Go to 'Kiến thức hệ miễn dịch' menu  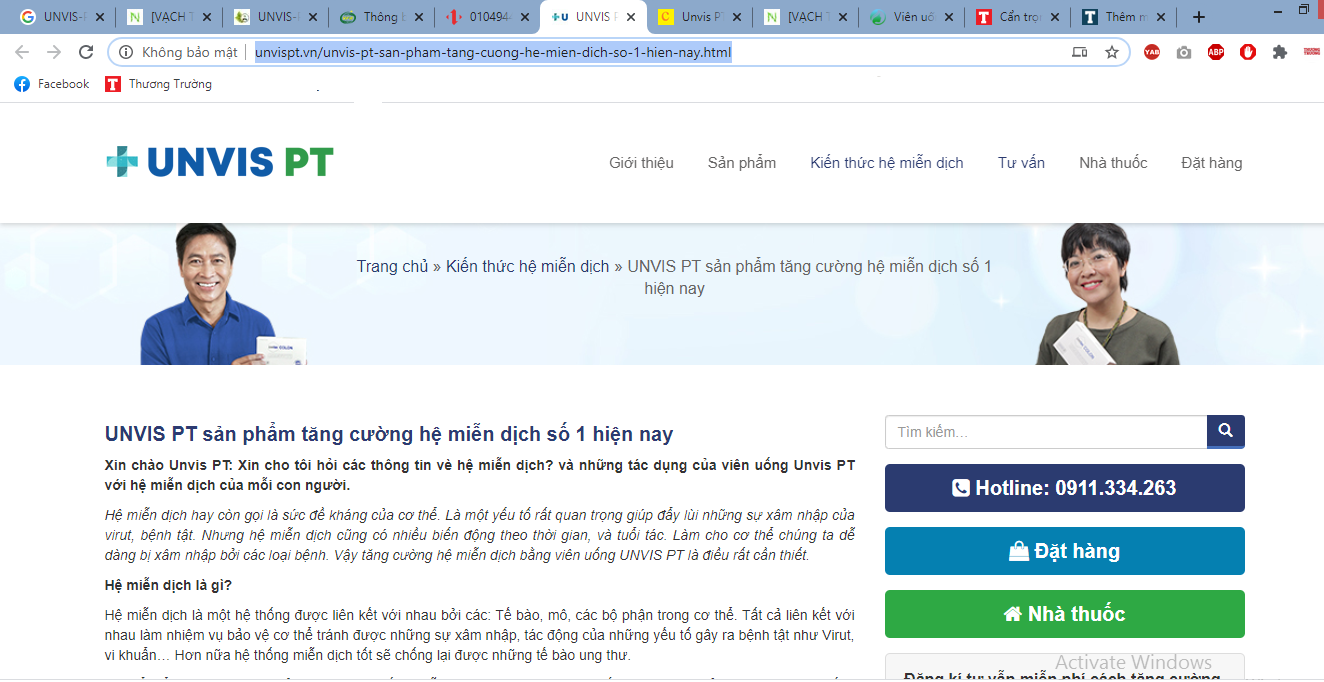(x=886, y=163)
